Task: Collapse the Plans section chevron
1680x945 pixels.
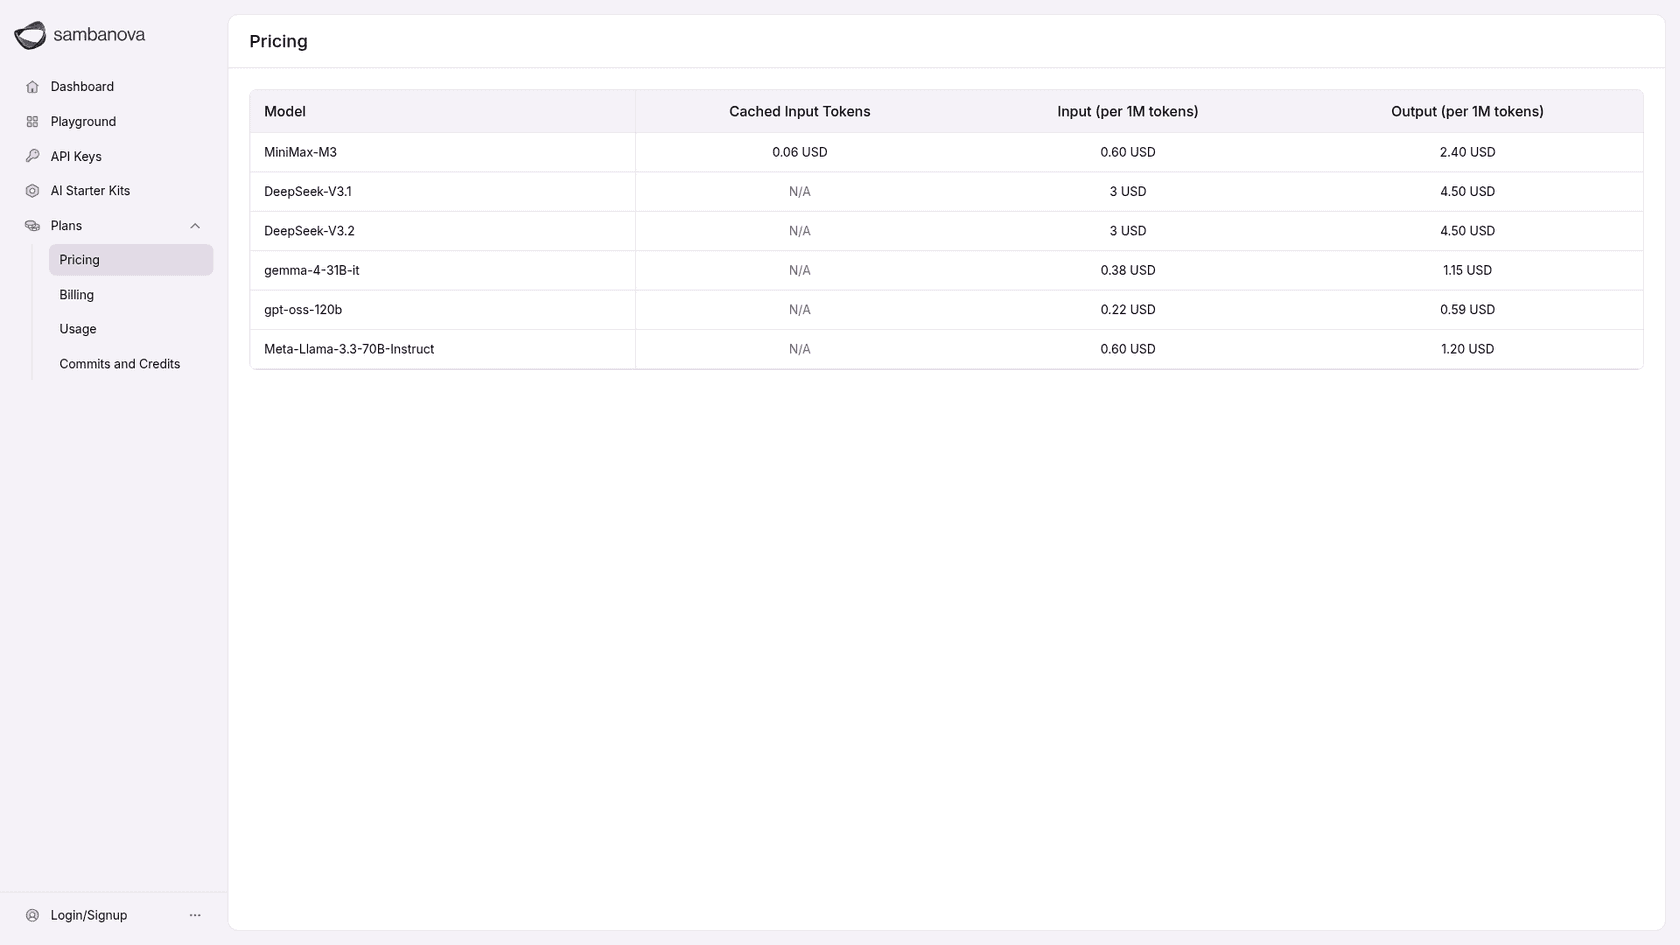Action: pyautogui.click(x=195, y=226)
